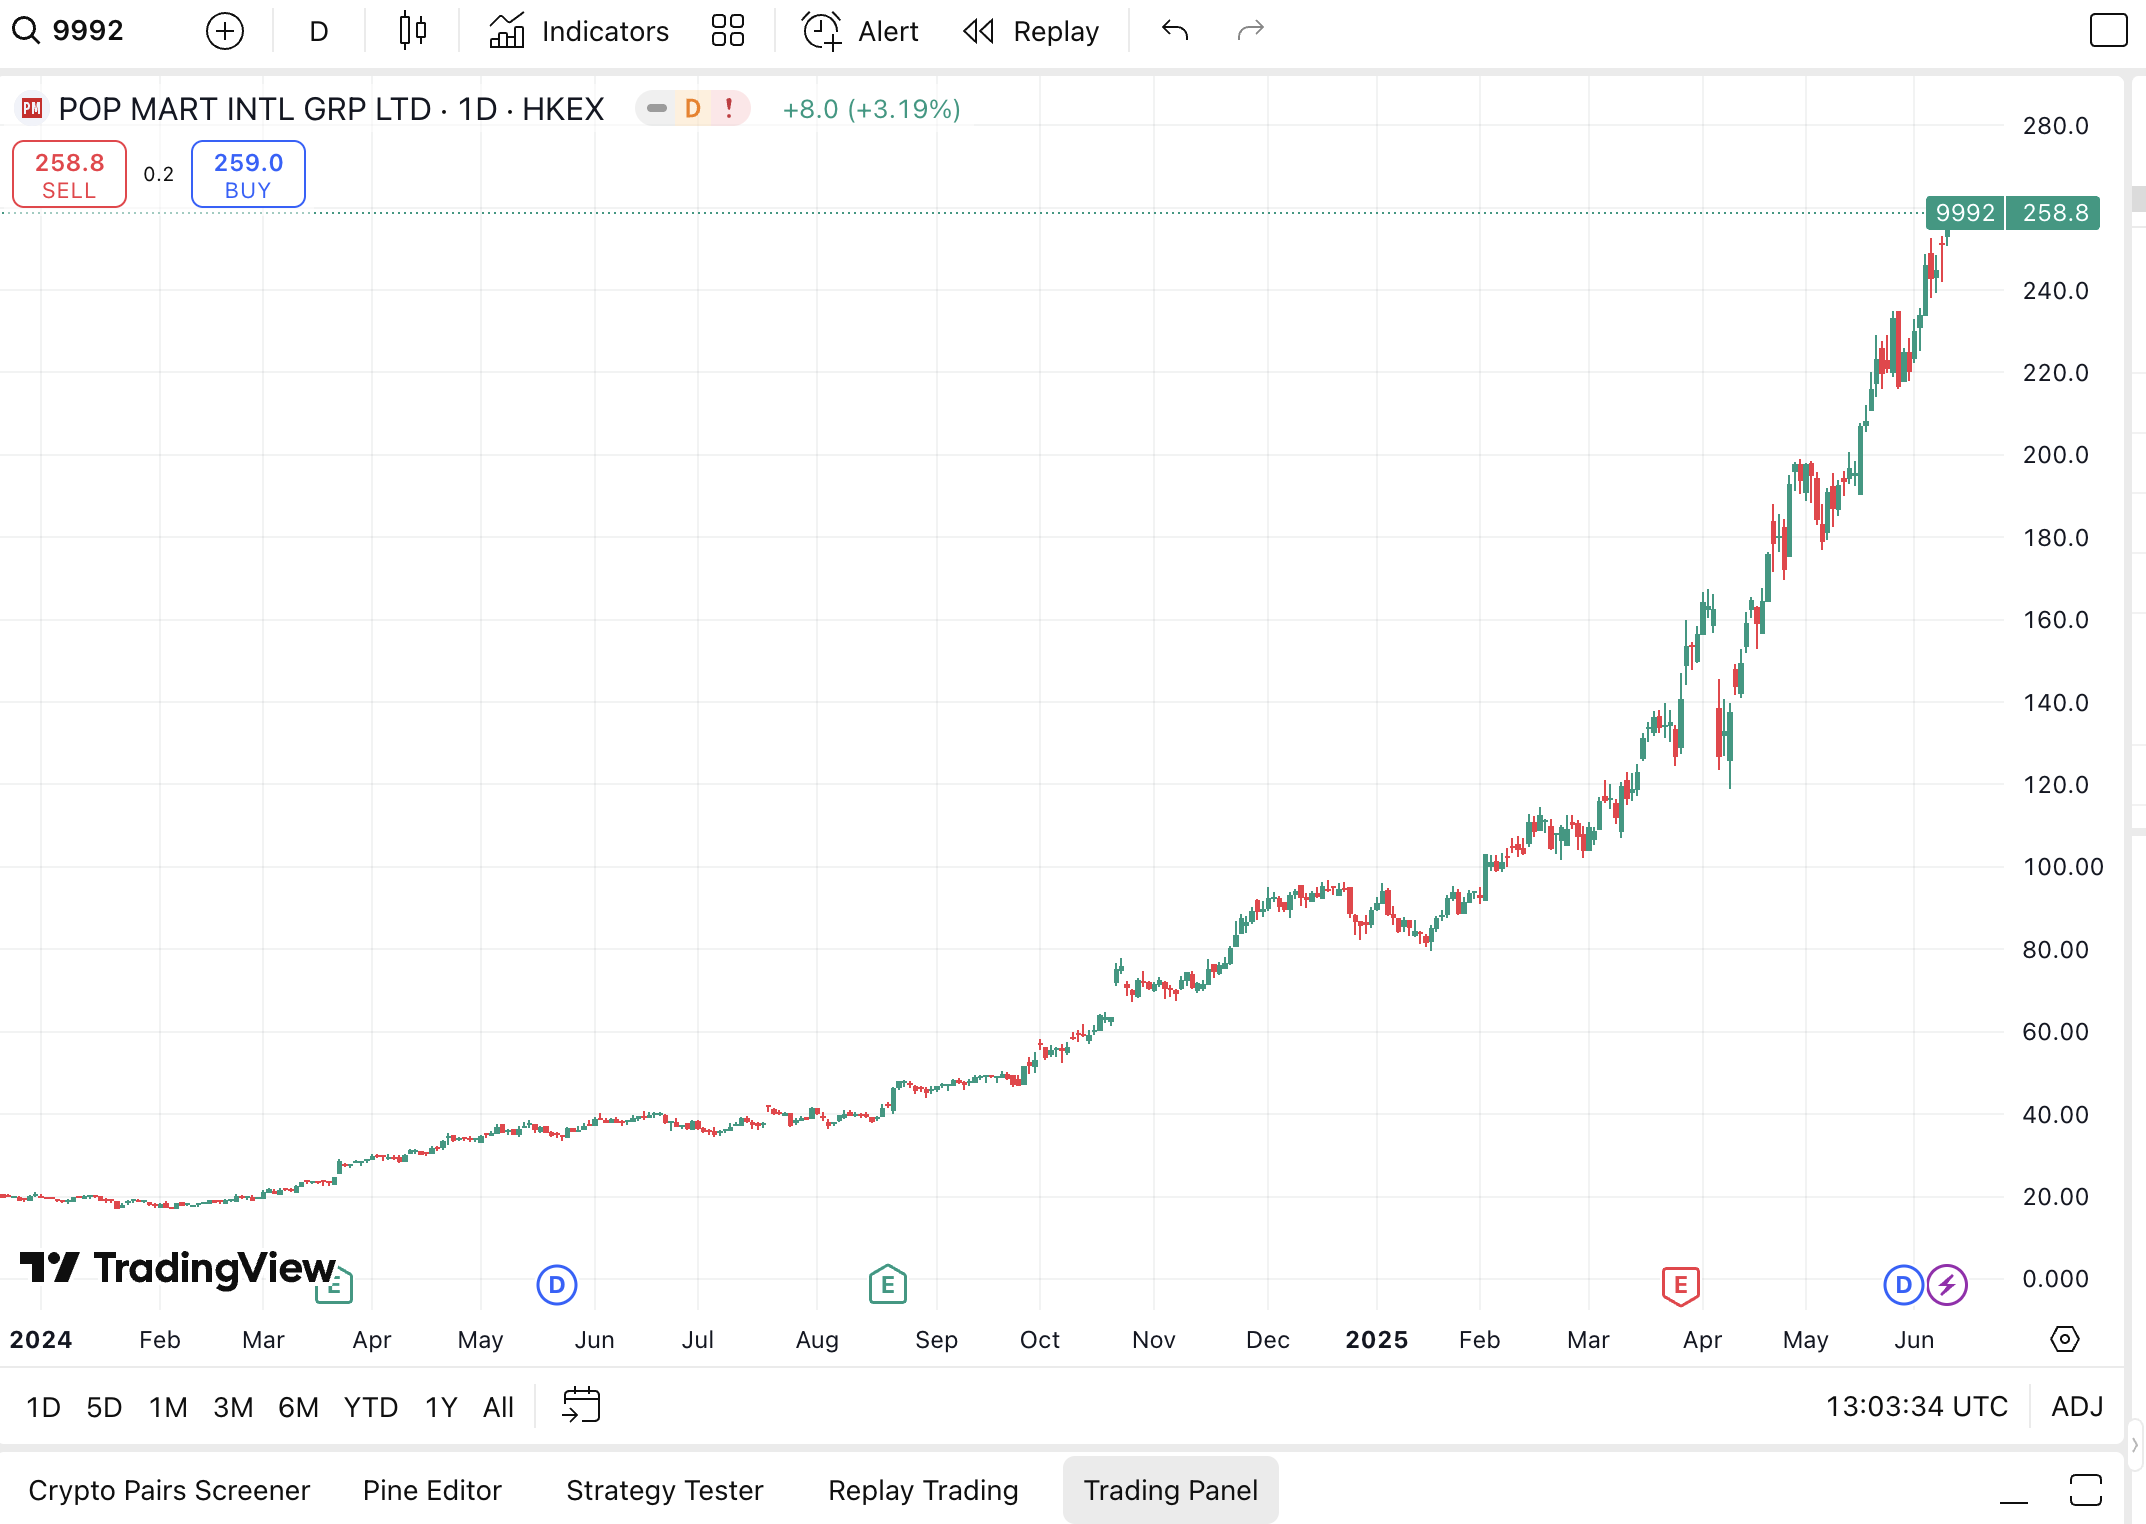Redo the last chart action

[1251, 31]
